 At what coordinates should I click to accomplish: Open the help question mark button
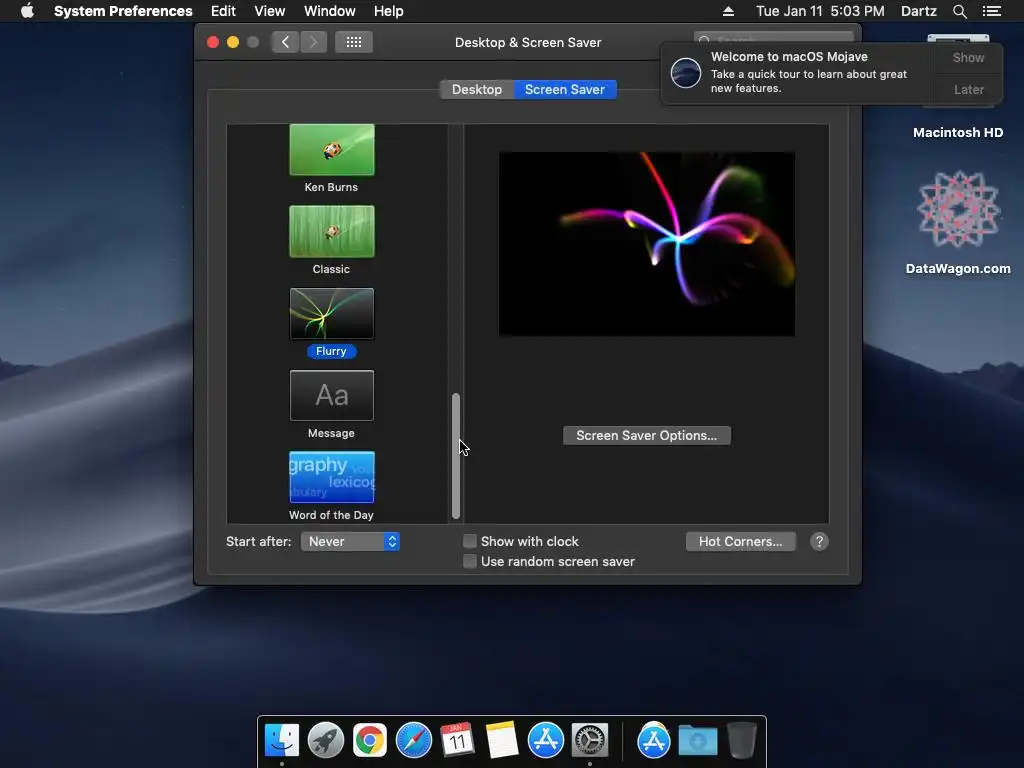coord(819,541)
